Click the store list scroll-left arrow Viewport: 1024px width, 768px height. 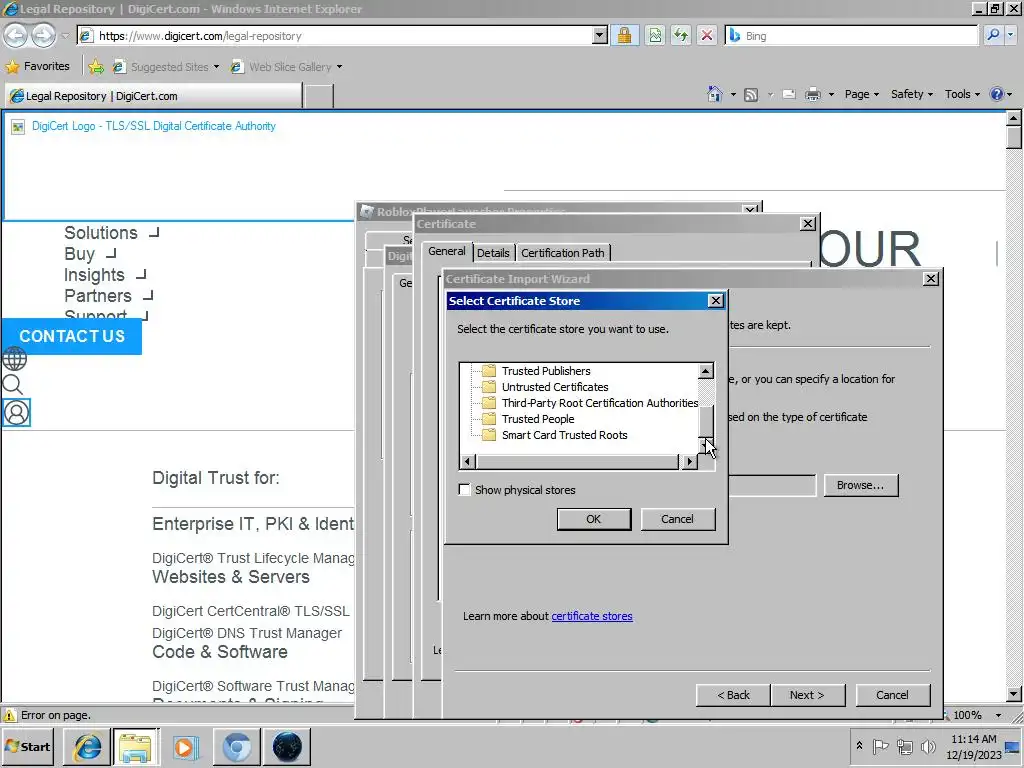click(x=467, y=462)
